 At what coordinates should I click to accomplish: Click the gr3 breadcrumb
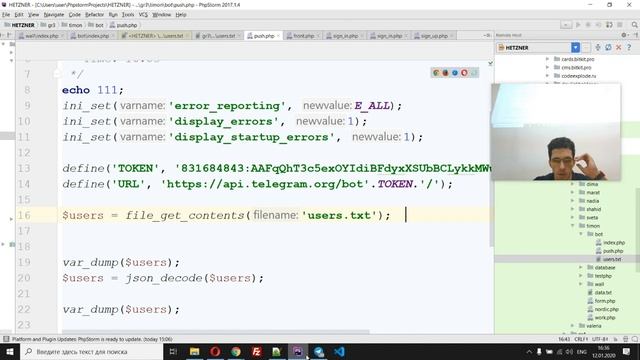pos(48,25)
